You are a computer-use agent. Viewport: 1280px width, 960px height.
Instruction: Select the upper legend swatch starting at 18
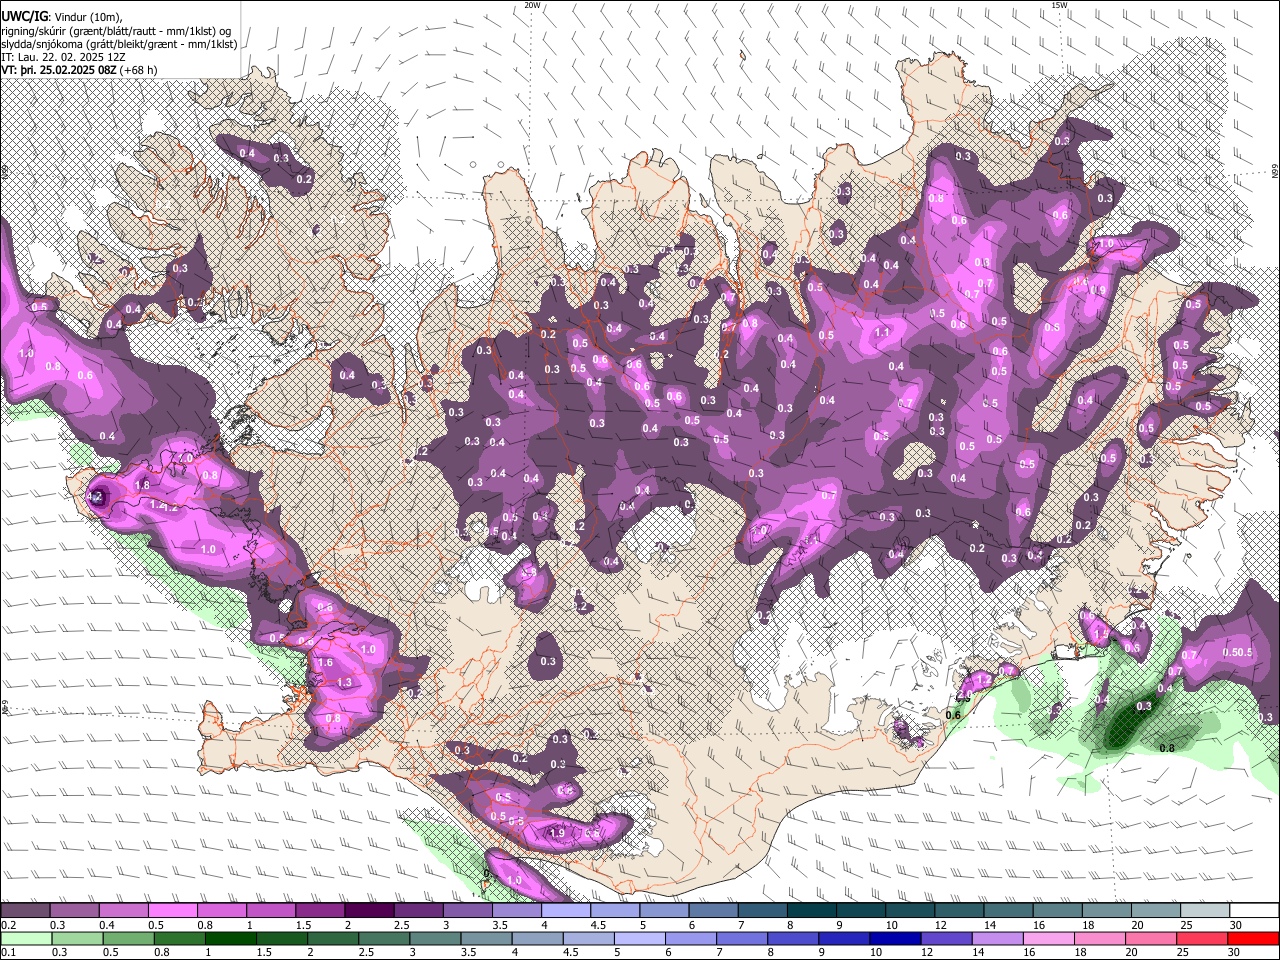(x=1107, y=911)
